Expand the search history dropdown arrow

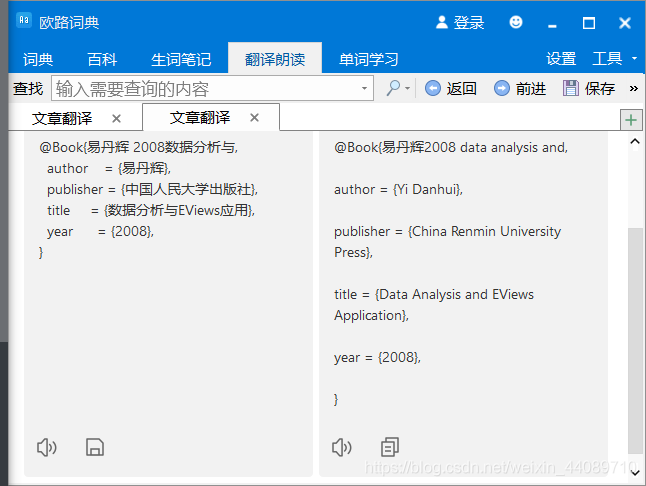coord(364,88)
